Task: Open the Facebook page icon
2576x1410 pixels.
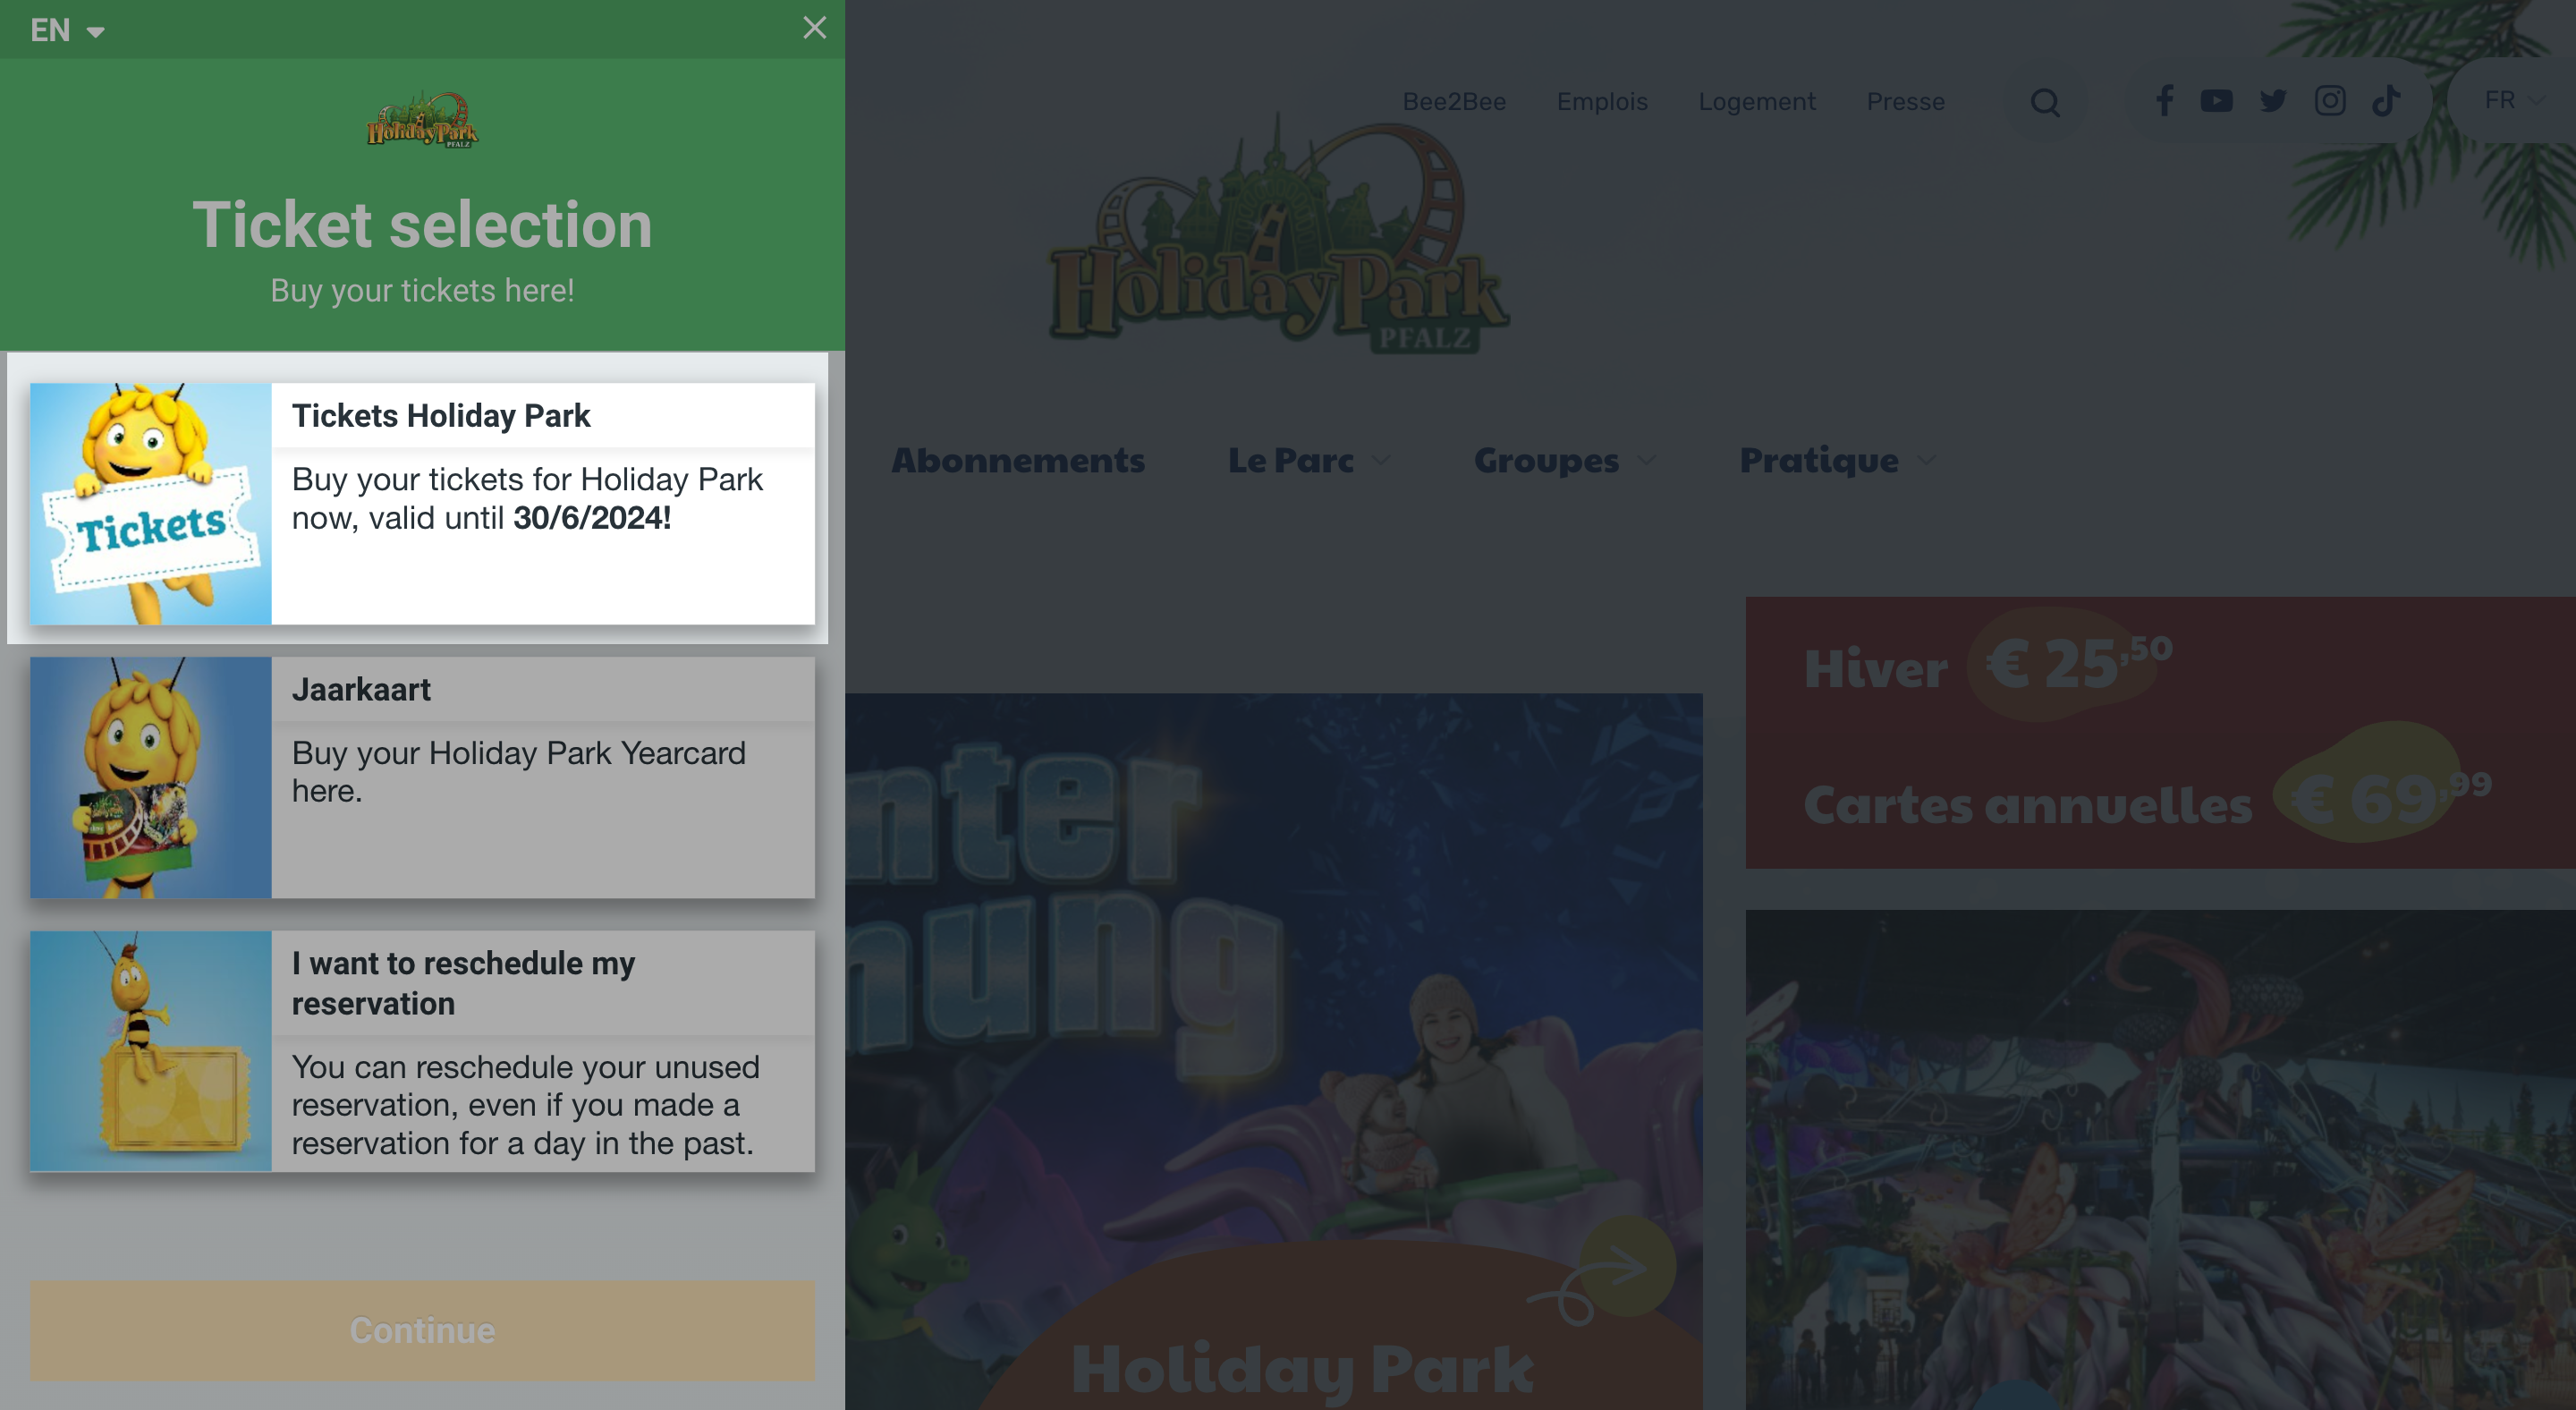Action: pyautogui.click(x=2164, y=100)
